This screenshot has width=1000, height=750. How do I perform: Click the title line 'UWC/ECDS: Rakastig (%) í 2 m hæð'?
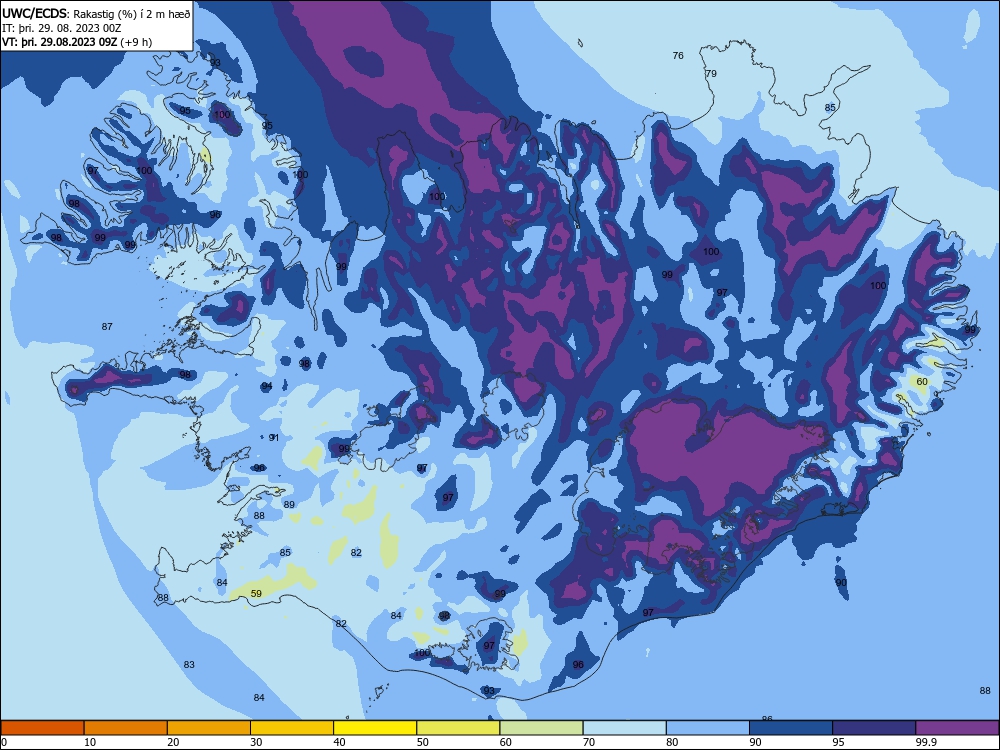pyautogui.click(x=96, y=14)
